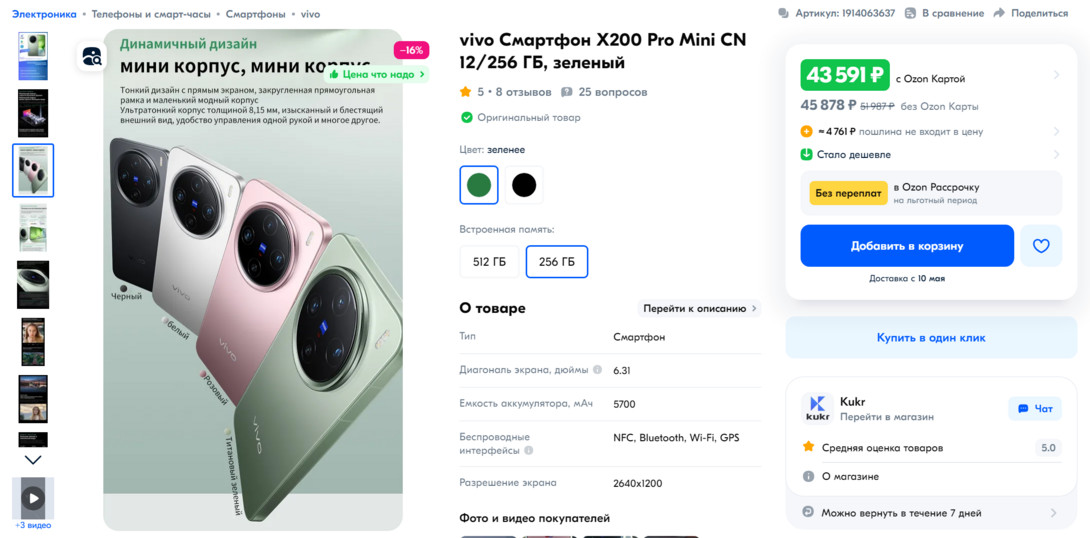Select 256 ГБ storage option
This screenshot has width=1090, height=538.
[556, 262]
